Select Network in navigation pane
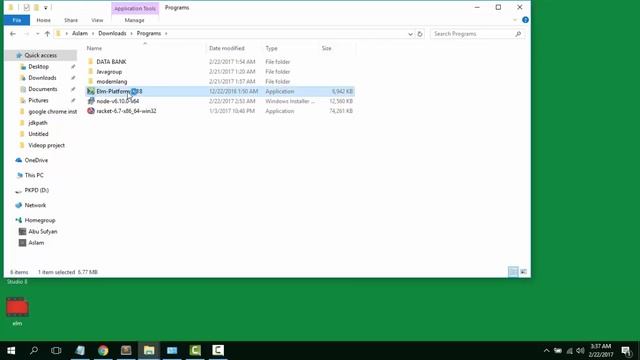 [x=35, y=205]
